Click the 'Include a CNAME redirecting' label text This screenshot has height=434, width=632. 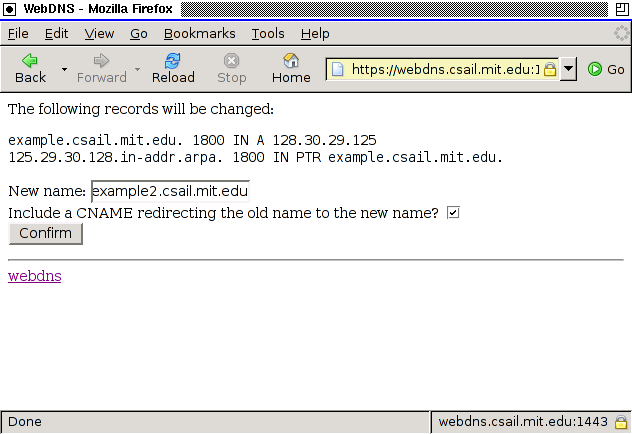point(223,213)
